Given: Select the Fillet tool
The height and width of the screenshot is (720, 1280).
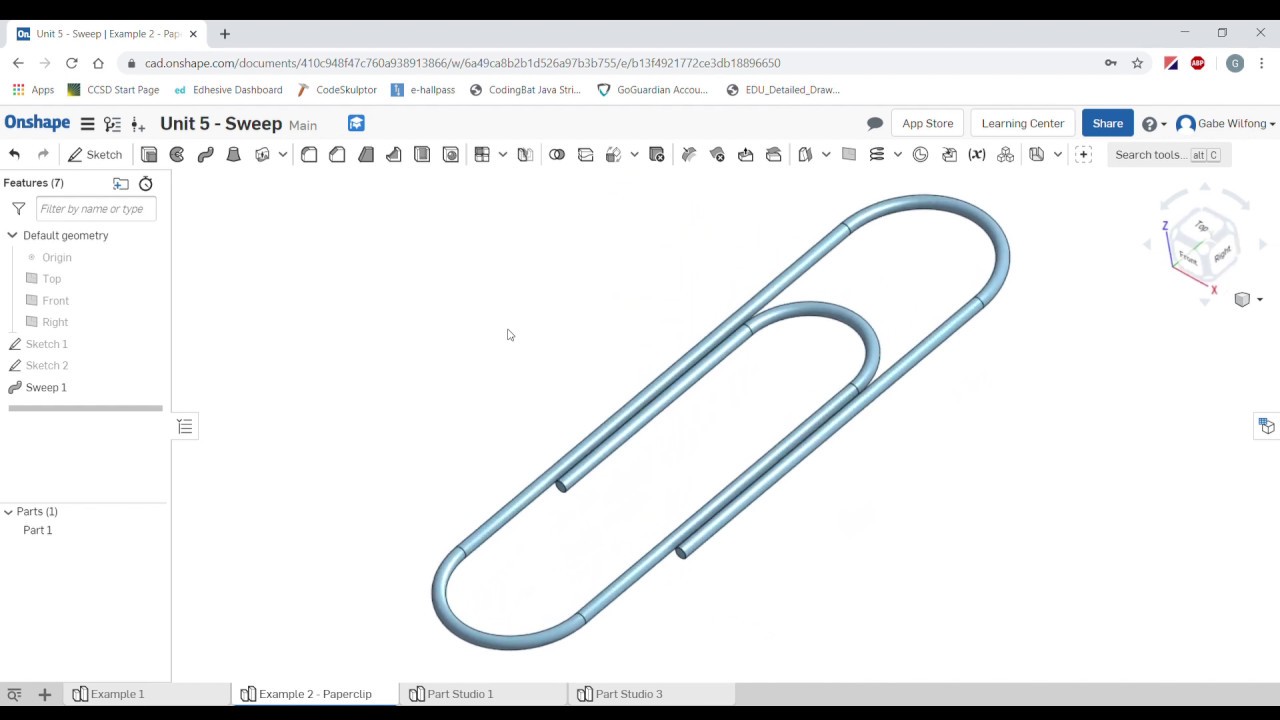Looking at the screenshot, I should point(309,154).
